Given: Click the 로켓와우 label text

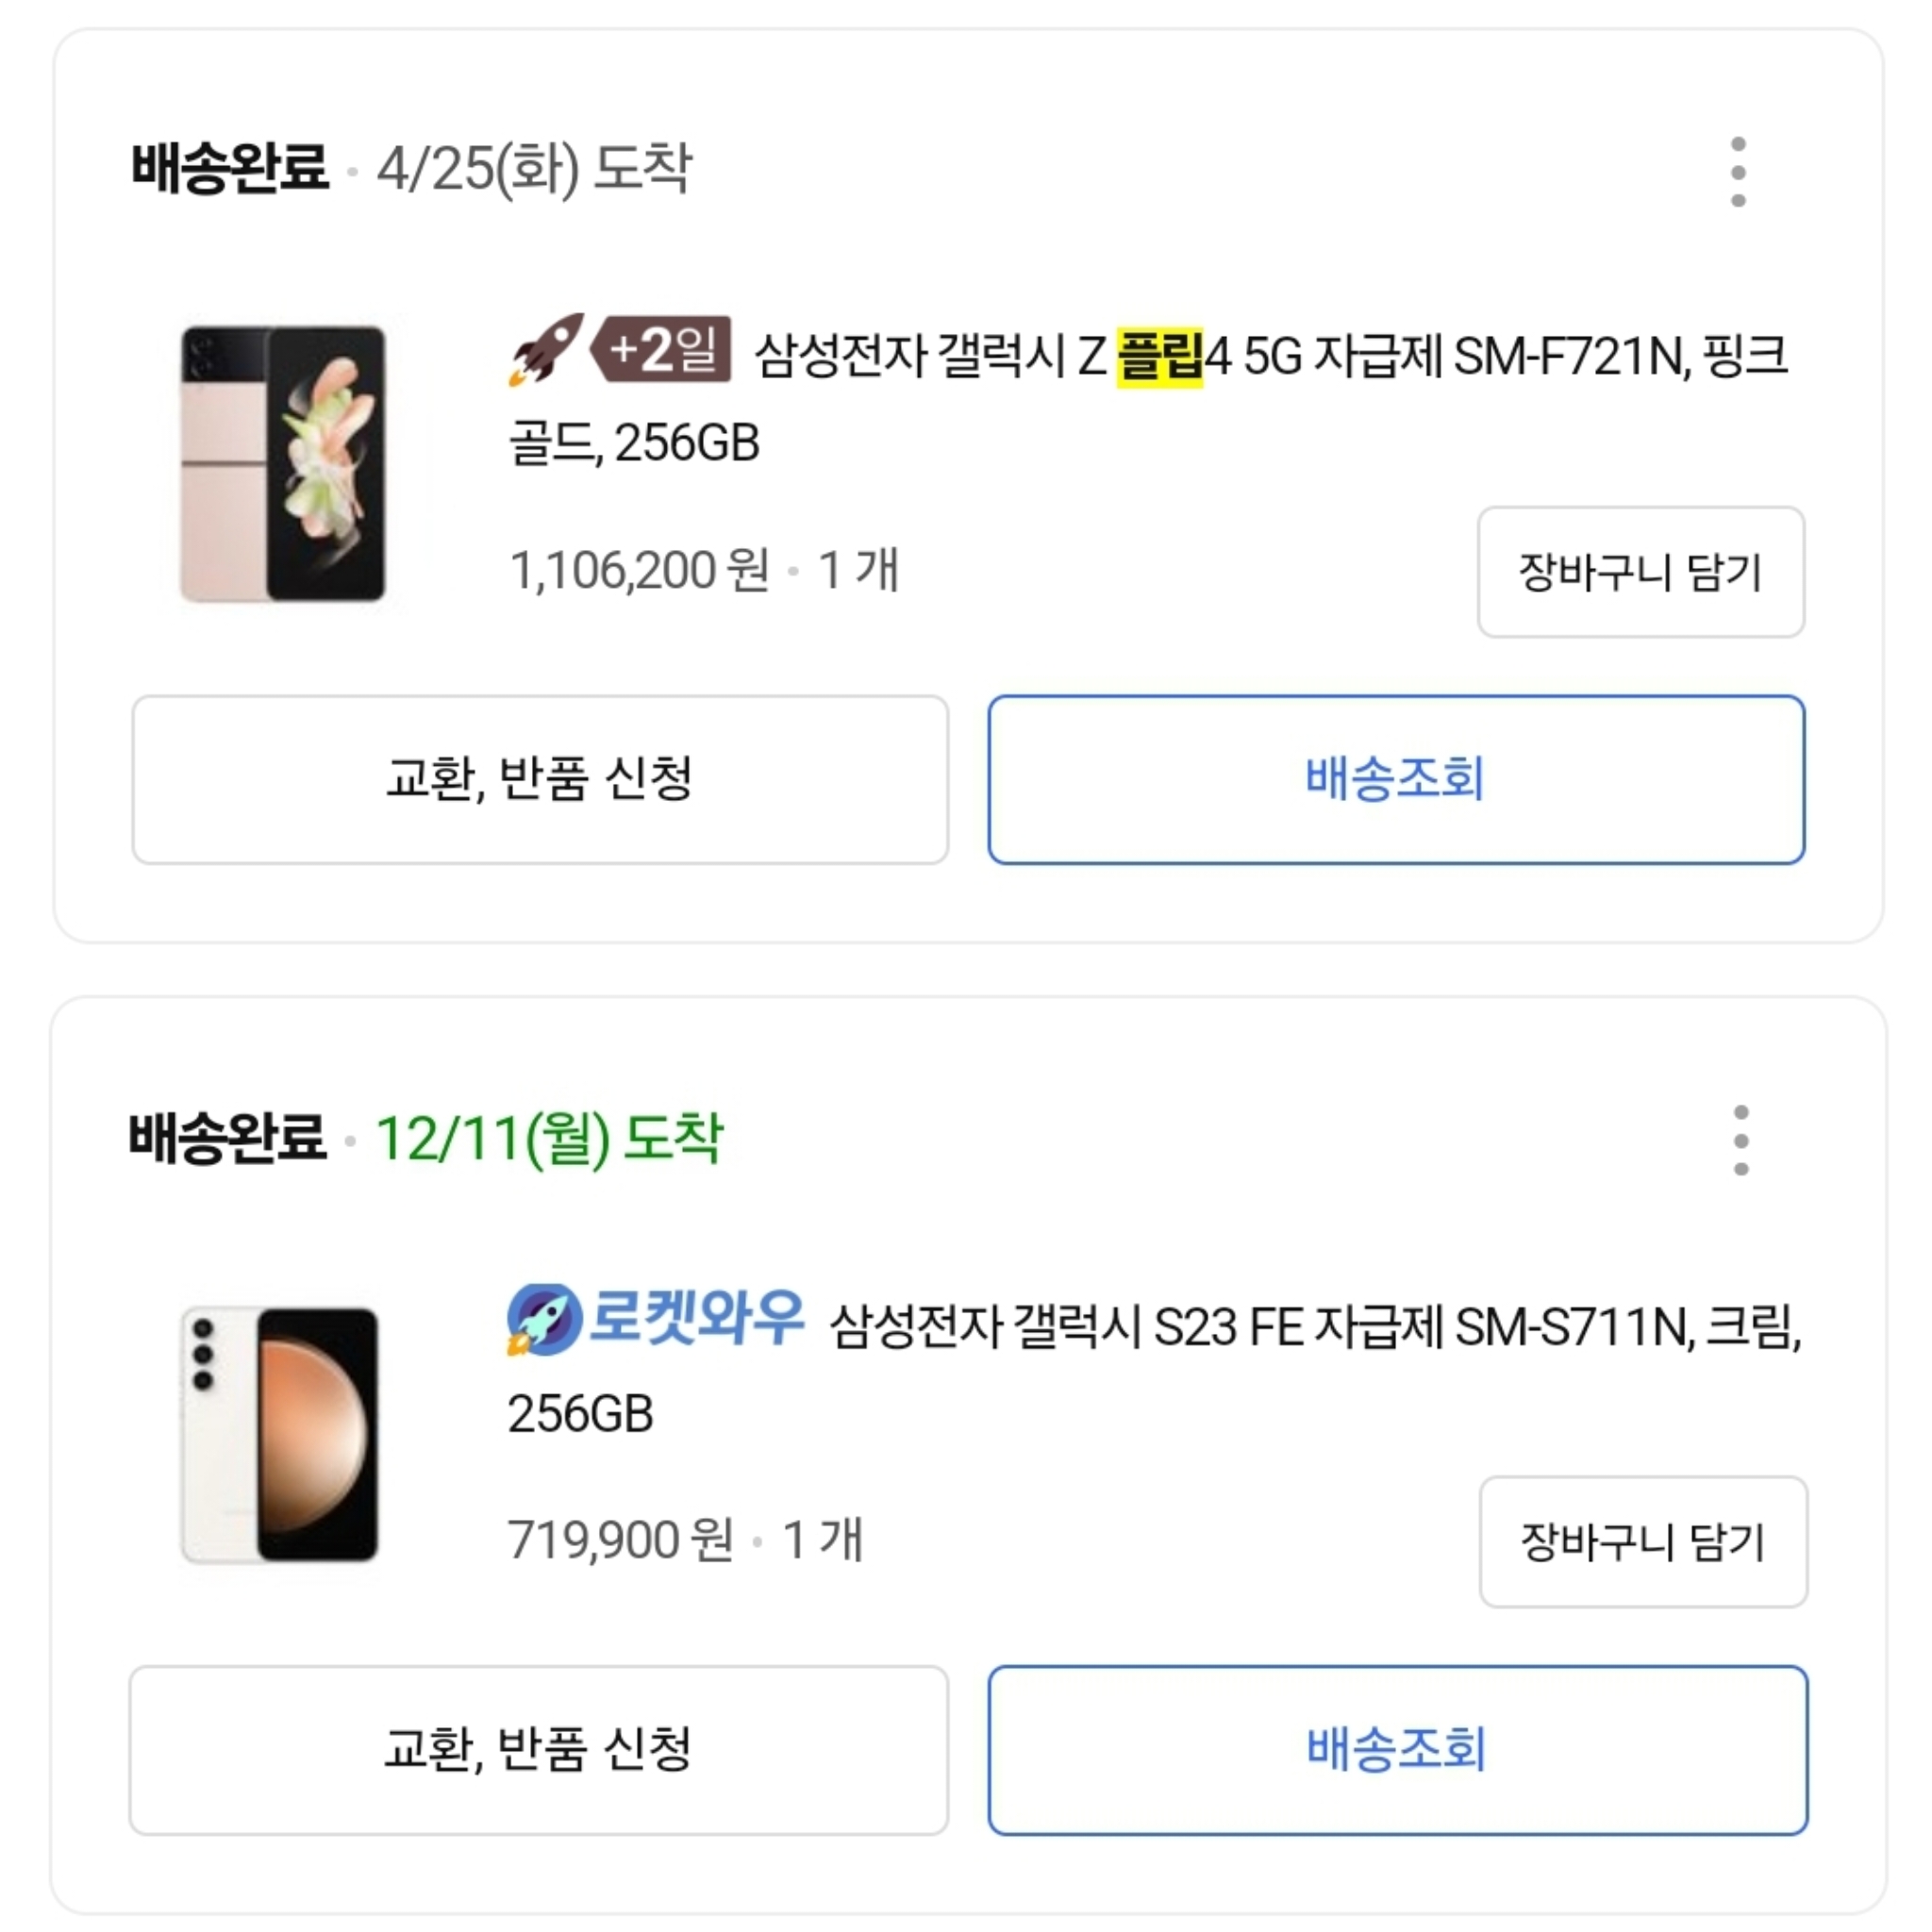Looking at the screenshot, I should click(696, 1318).
